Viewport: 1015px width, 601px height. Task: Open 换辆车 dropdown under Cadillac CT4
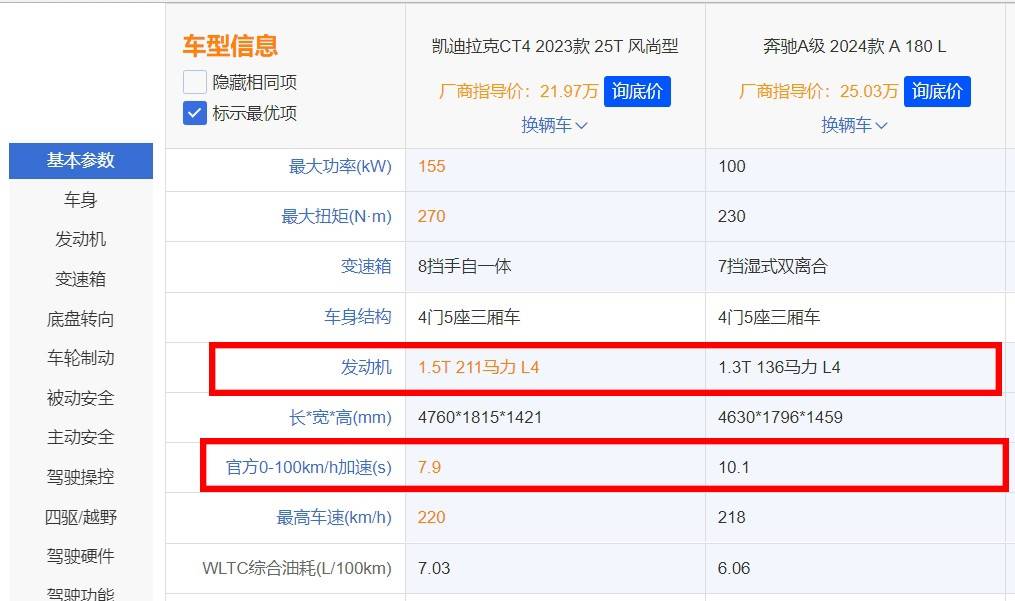pos(554,125)
